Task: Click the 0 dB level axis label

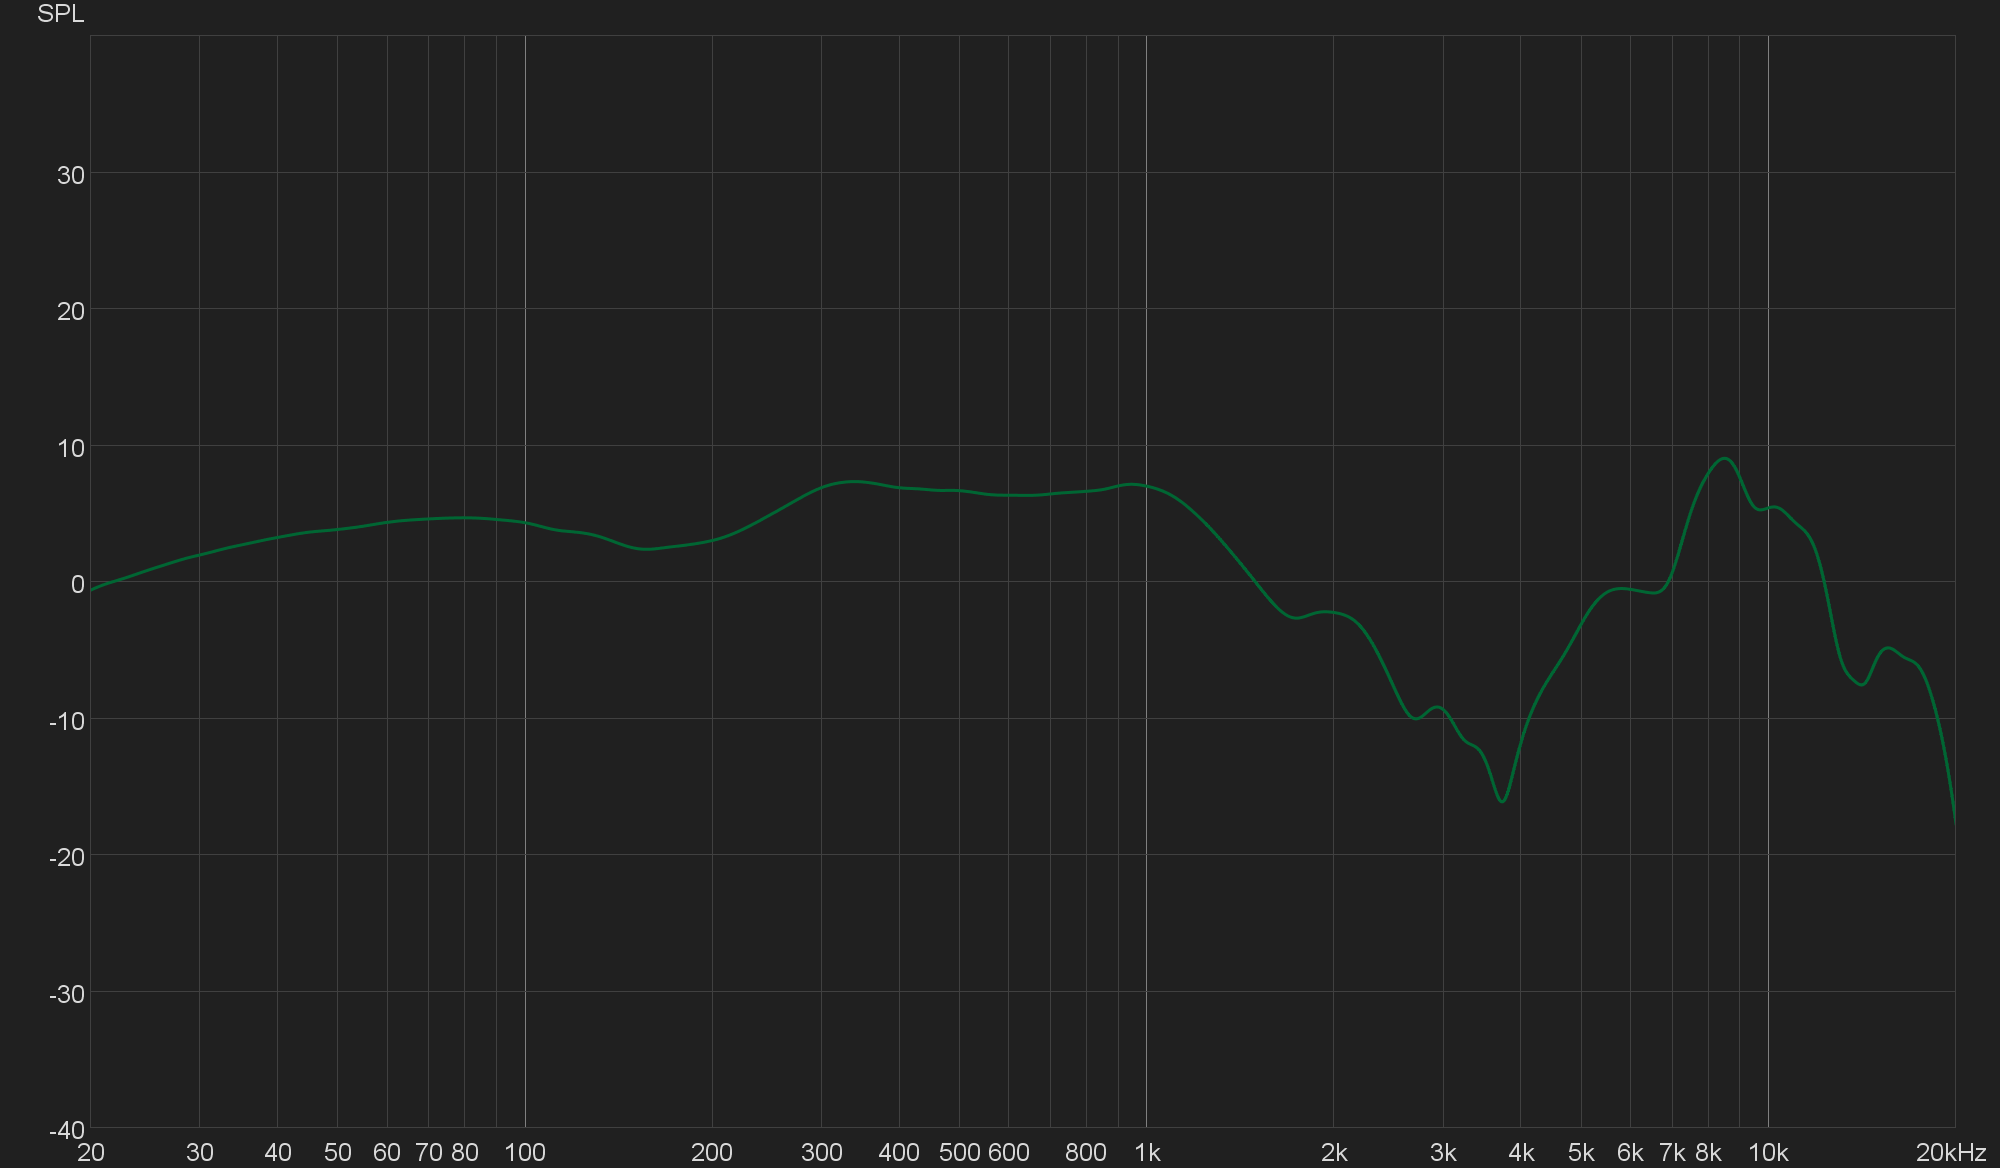Action: tap(77, 584)
